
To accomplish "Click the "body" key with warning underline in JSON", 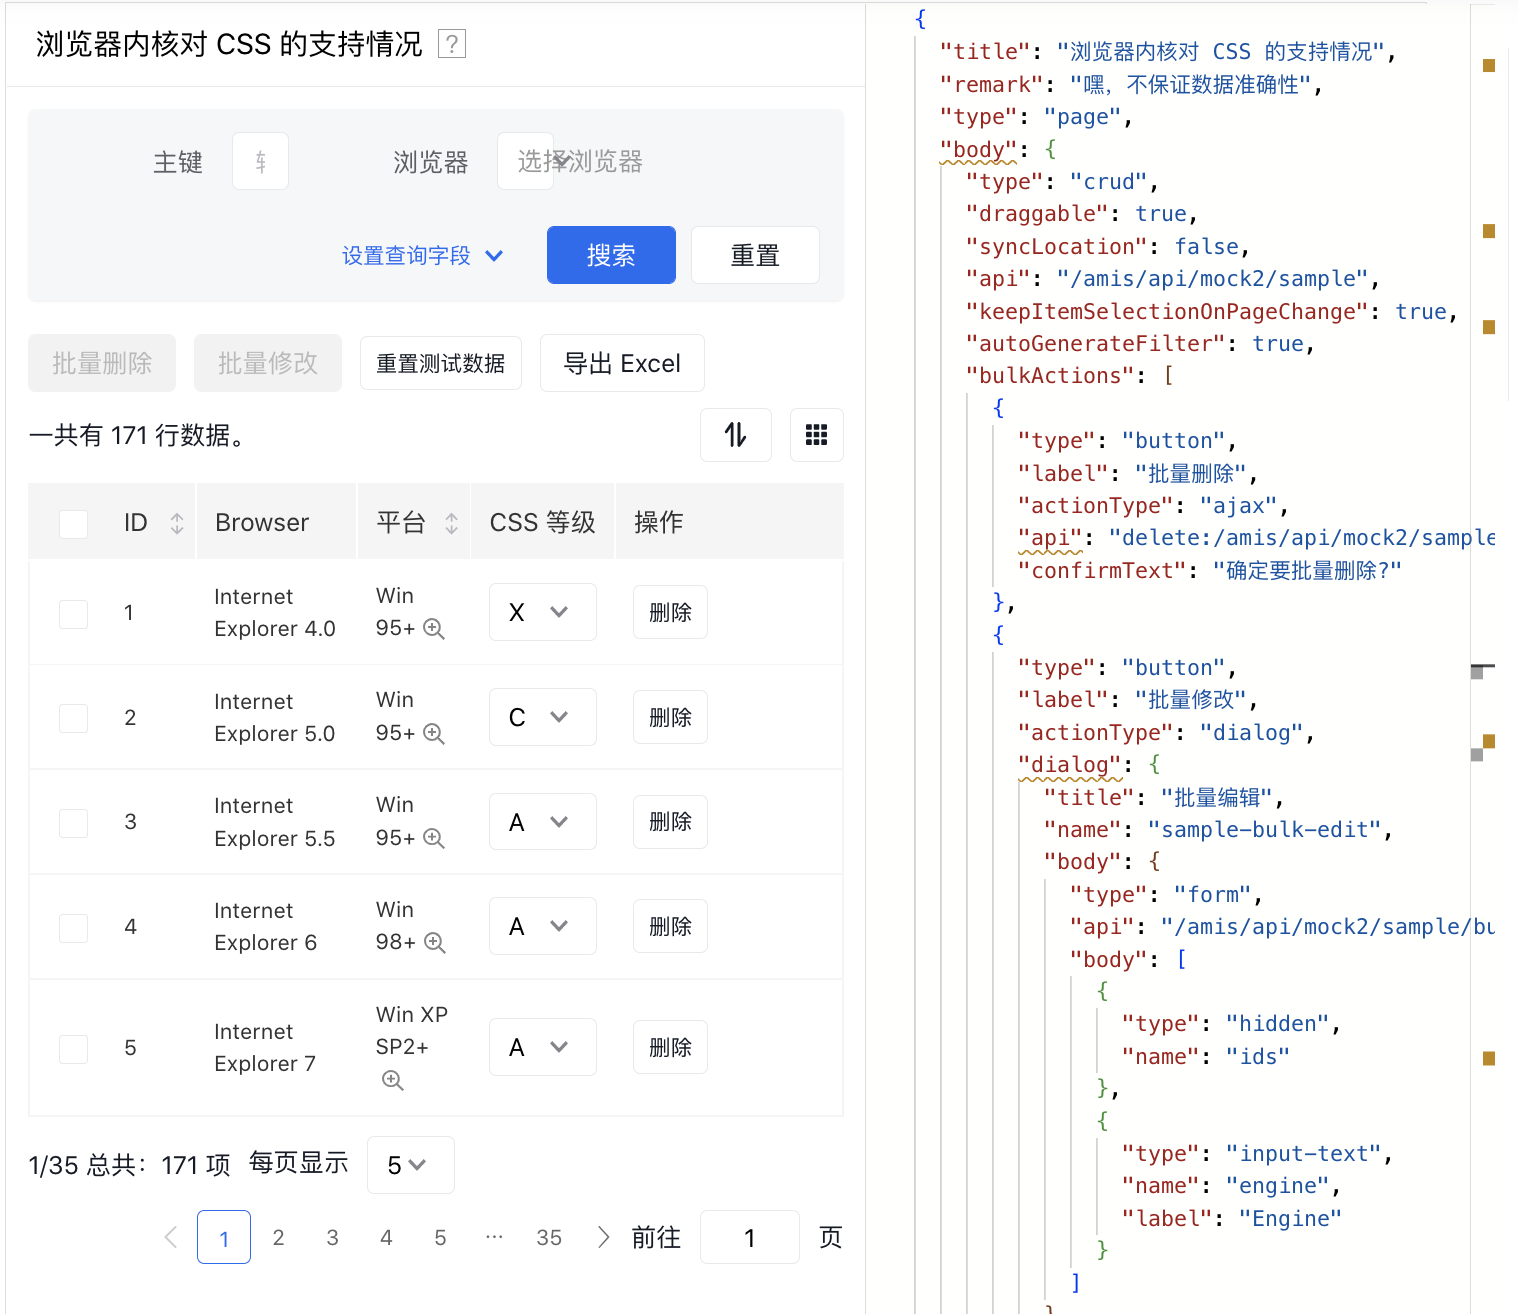I will pyautogui.click(x=978, y=150).
